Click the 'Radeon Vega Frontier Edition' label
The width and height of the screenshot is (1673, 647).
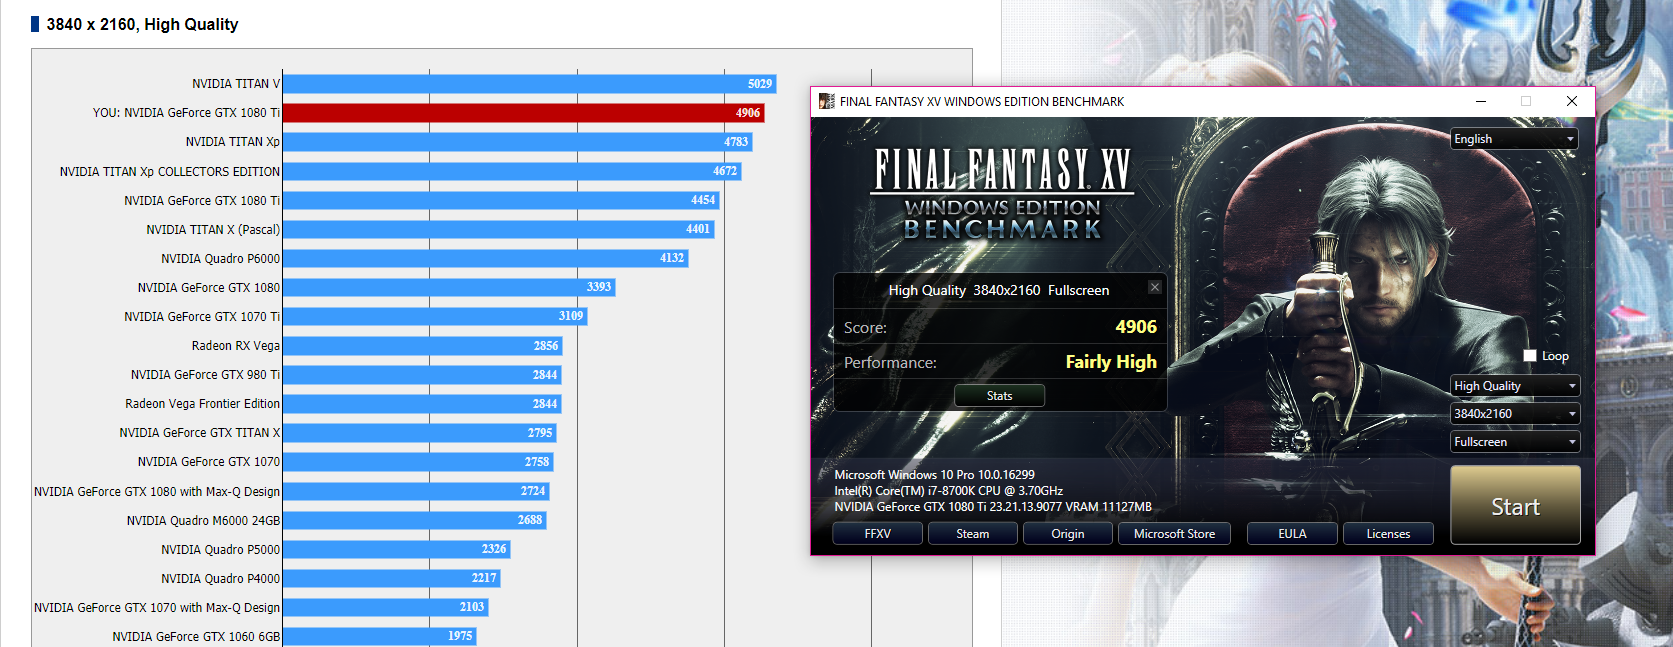(203, 404)
